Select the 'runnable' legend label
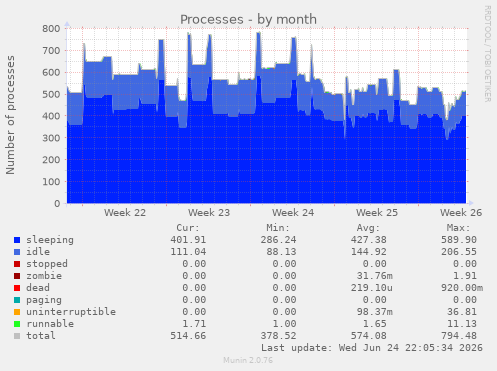 (x=50, y=324)
